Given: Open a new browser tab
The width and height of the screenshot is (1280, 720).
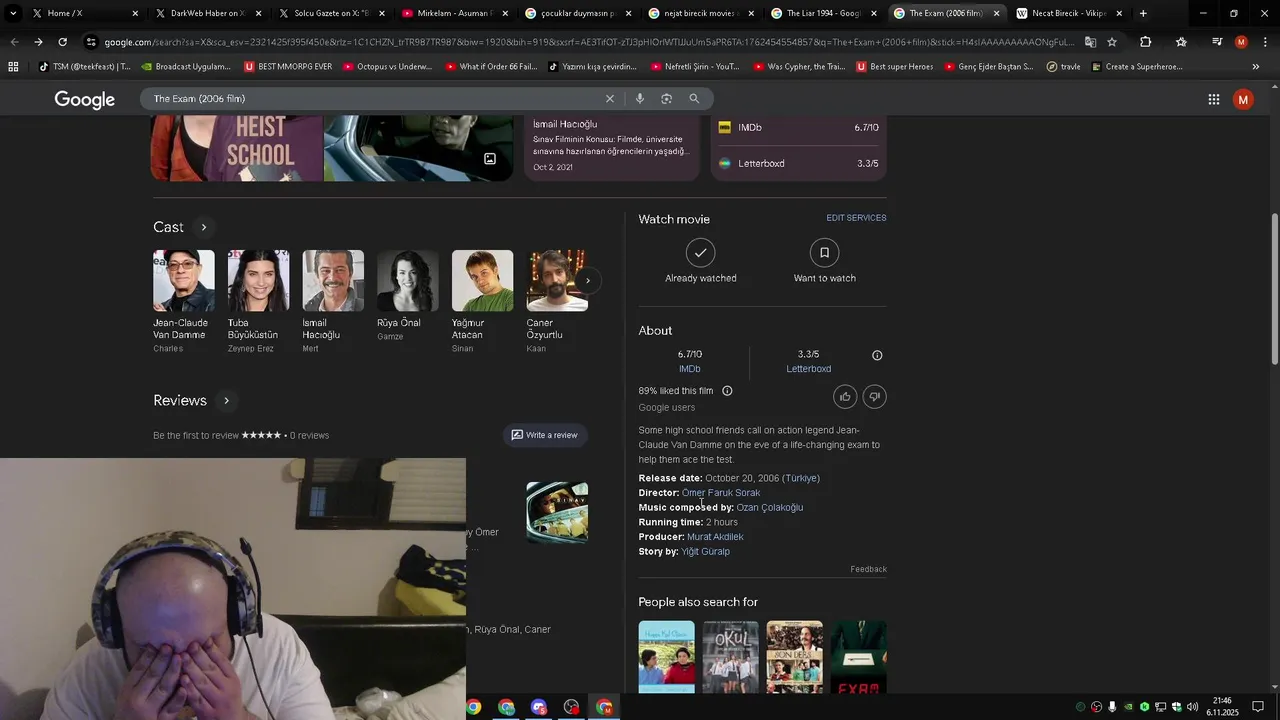Looking at the screenshot, I should [1143, 13].
